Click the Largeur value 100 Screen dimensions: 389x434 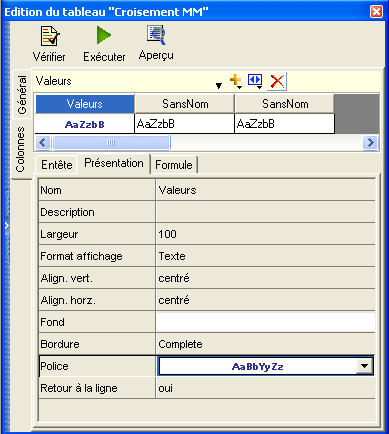pyautogui.click(x=265, y=234)
